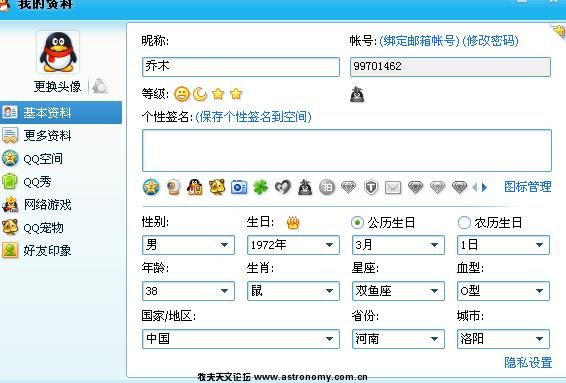Switch to 好友印象 tab

[61, 251]
